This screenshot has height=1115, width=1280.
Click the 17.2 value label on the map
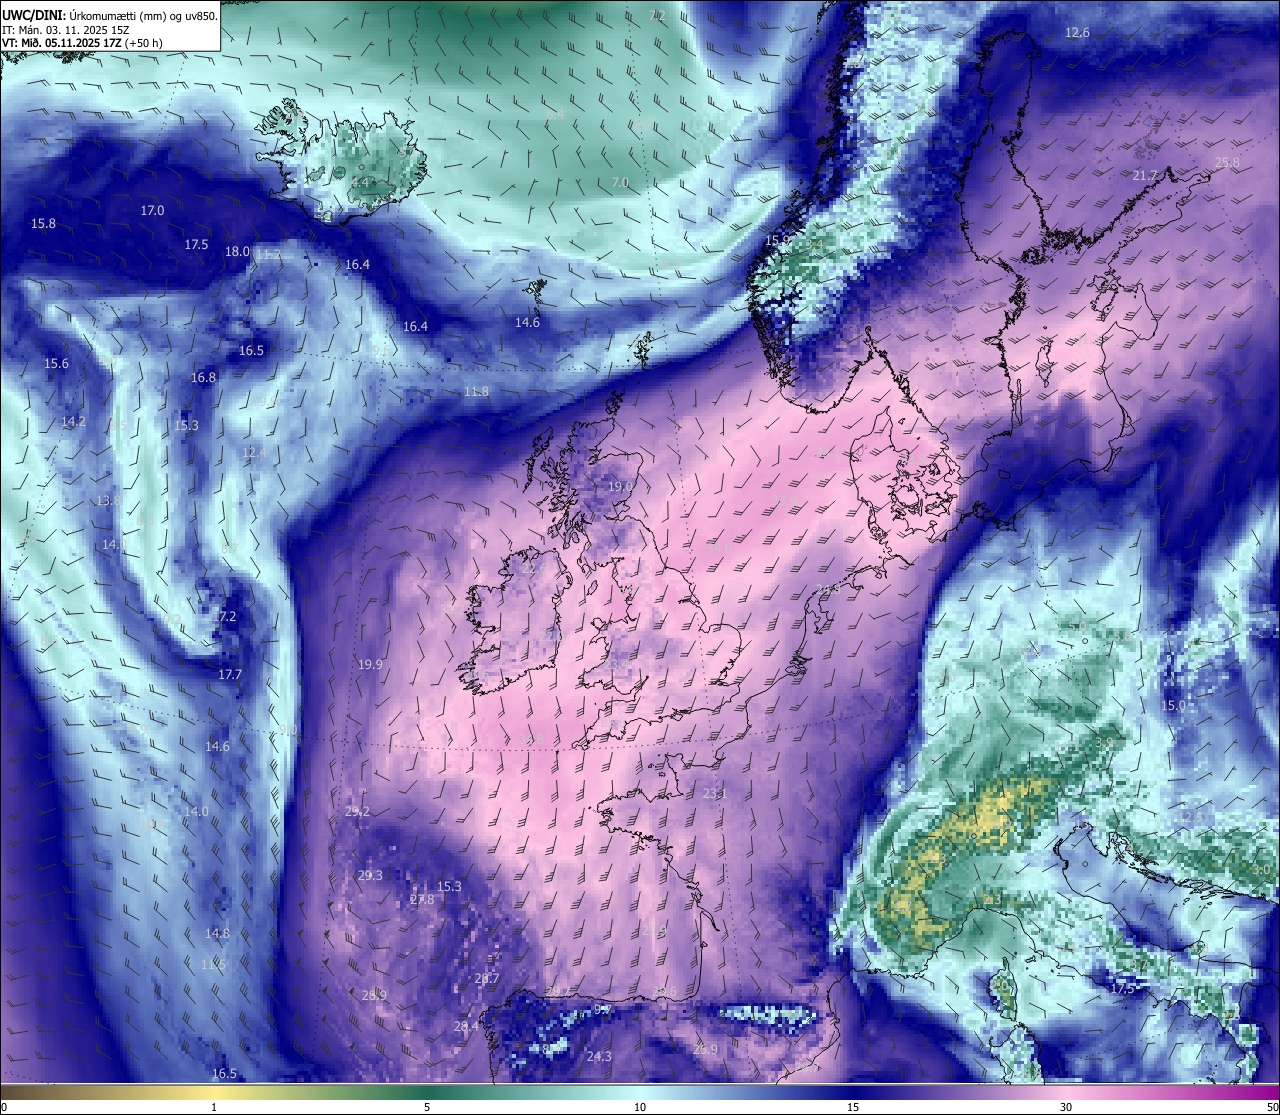point(224,617)
